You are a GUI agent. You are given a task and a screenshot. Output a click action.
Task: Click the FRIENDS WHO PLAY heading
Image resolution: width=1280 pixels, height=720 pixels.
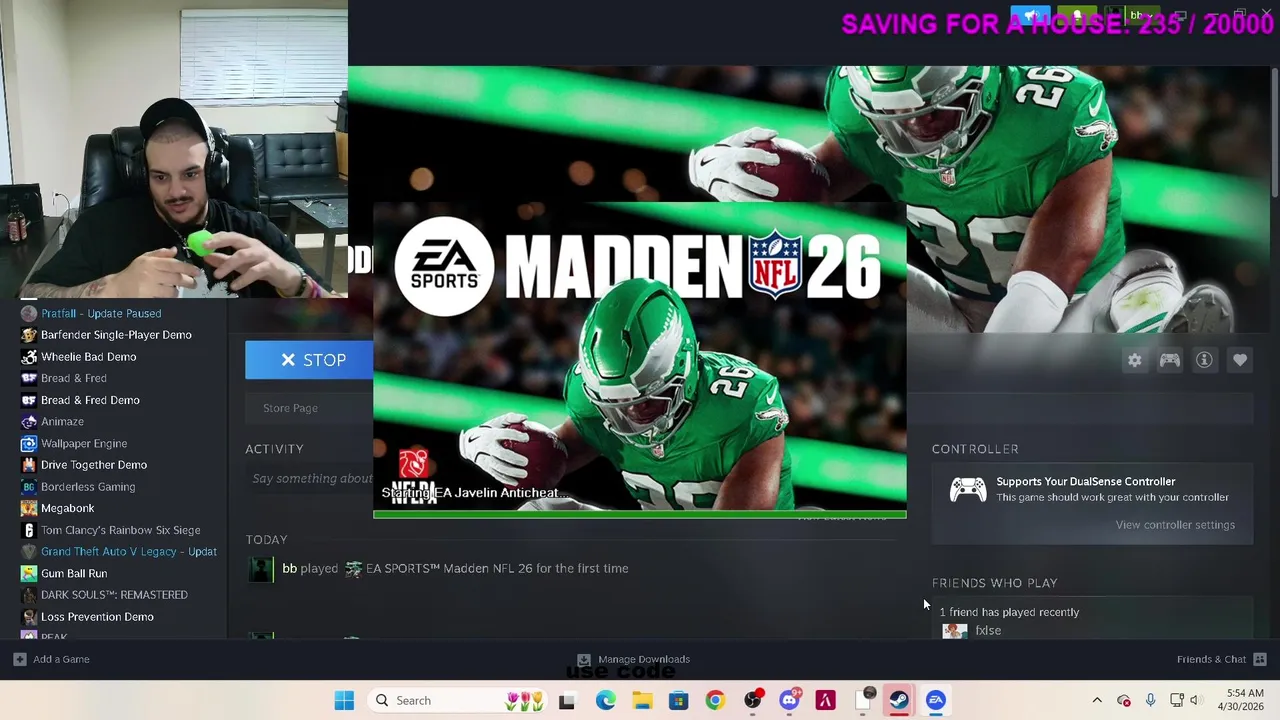994,583
